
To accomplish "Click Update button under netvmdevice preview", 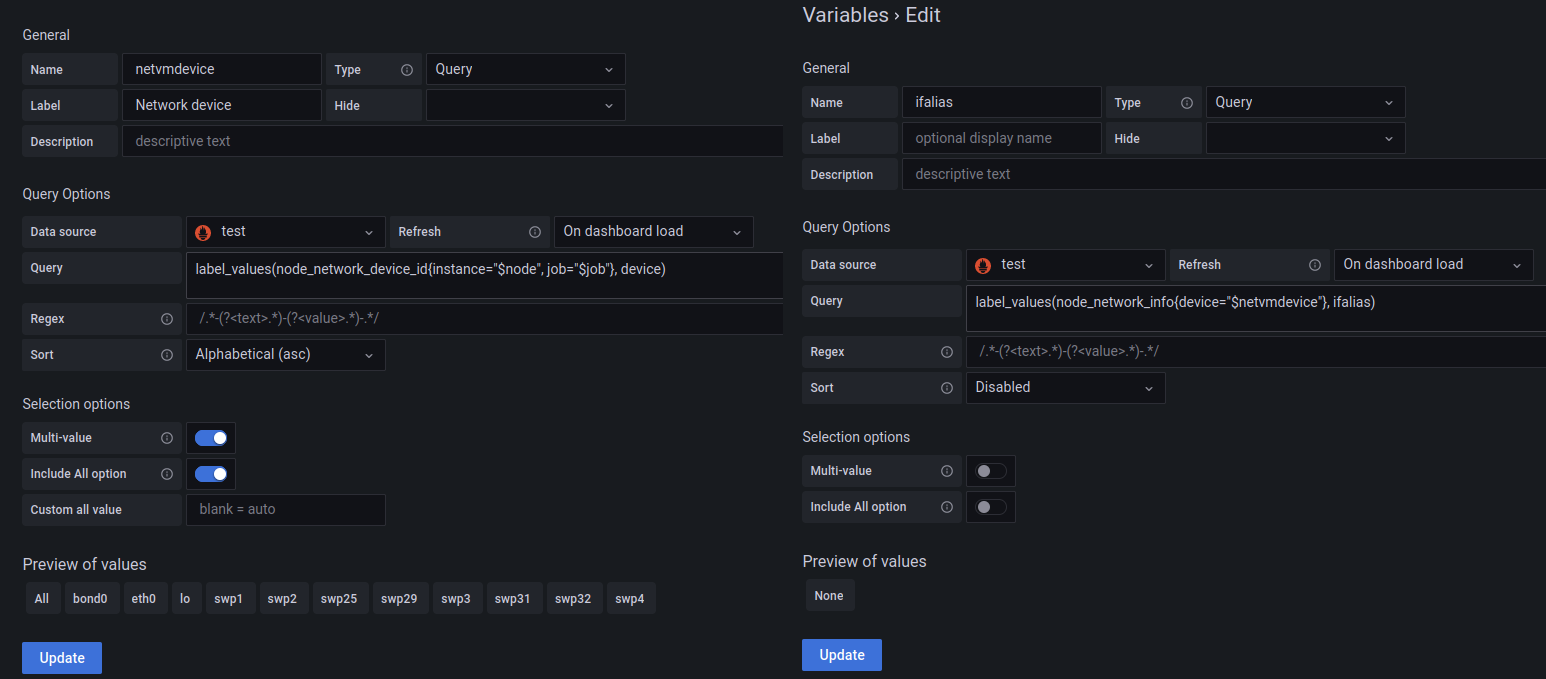I will click(x=62, y=658).
